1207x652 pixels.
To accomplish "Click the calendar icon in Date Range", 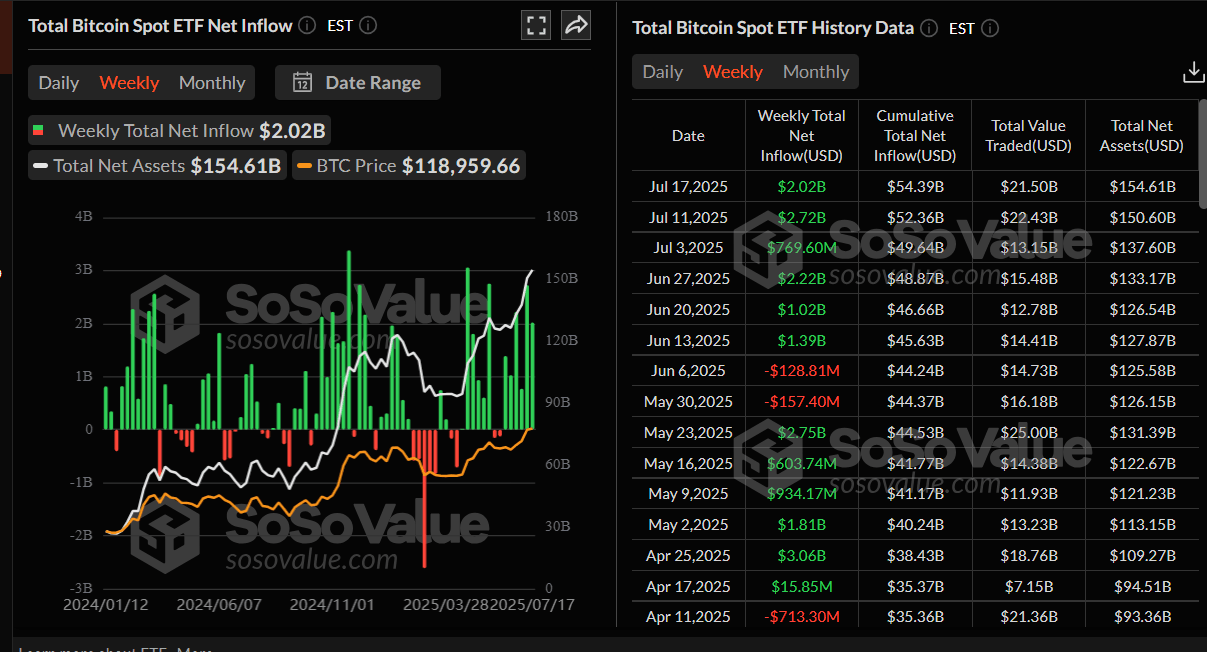I will pyautogui.click(x=302, y=83).
